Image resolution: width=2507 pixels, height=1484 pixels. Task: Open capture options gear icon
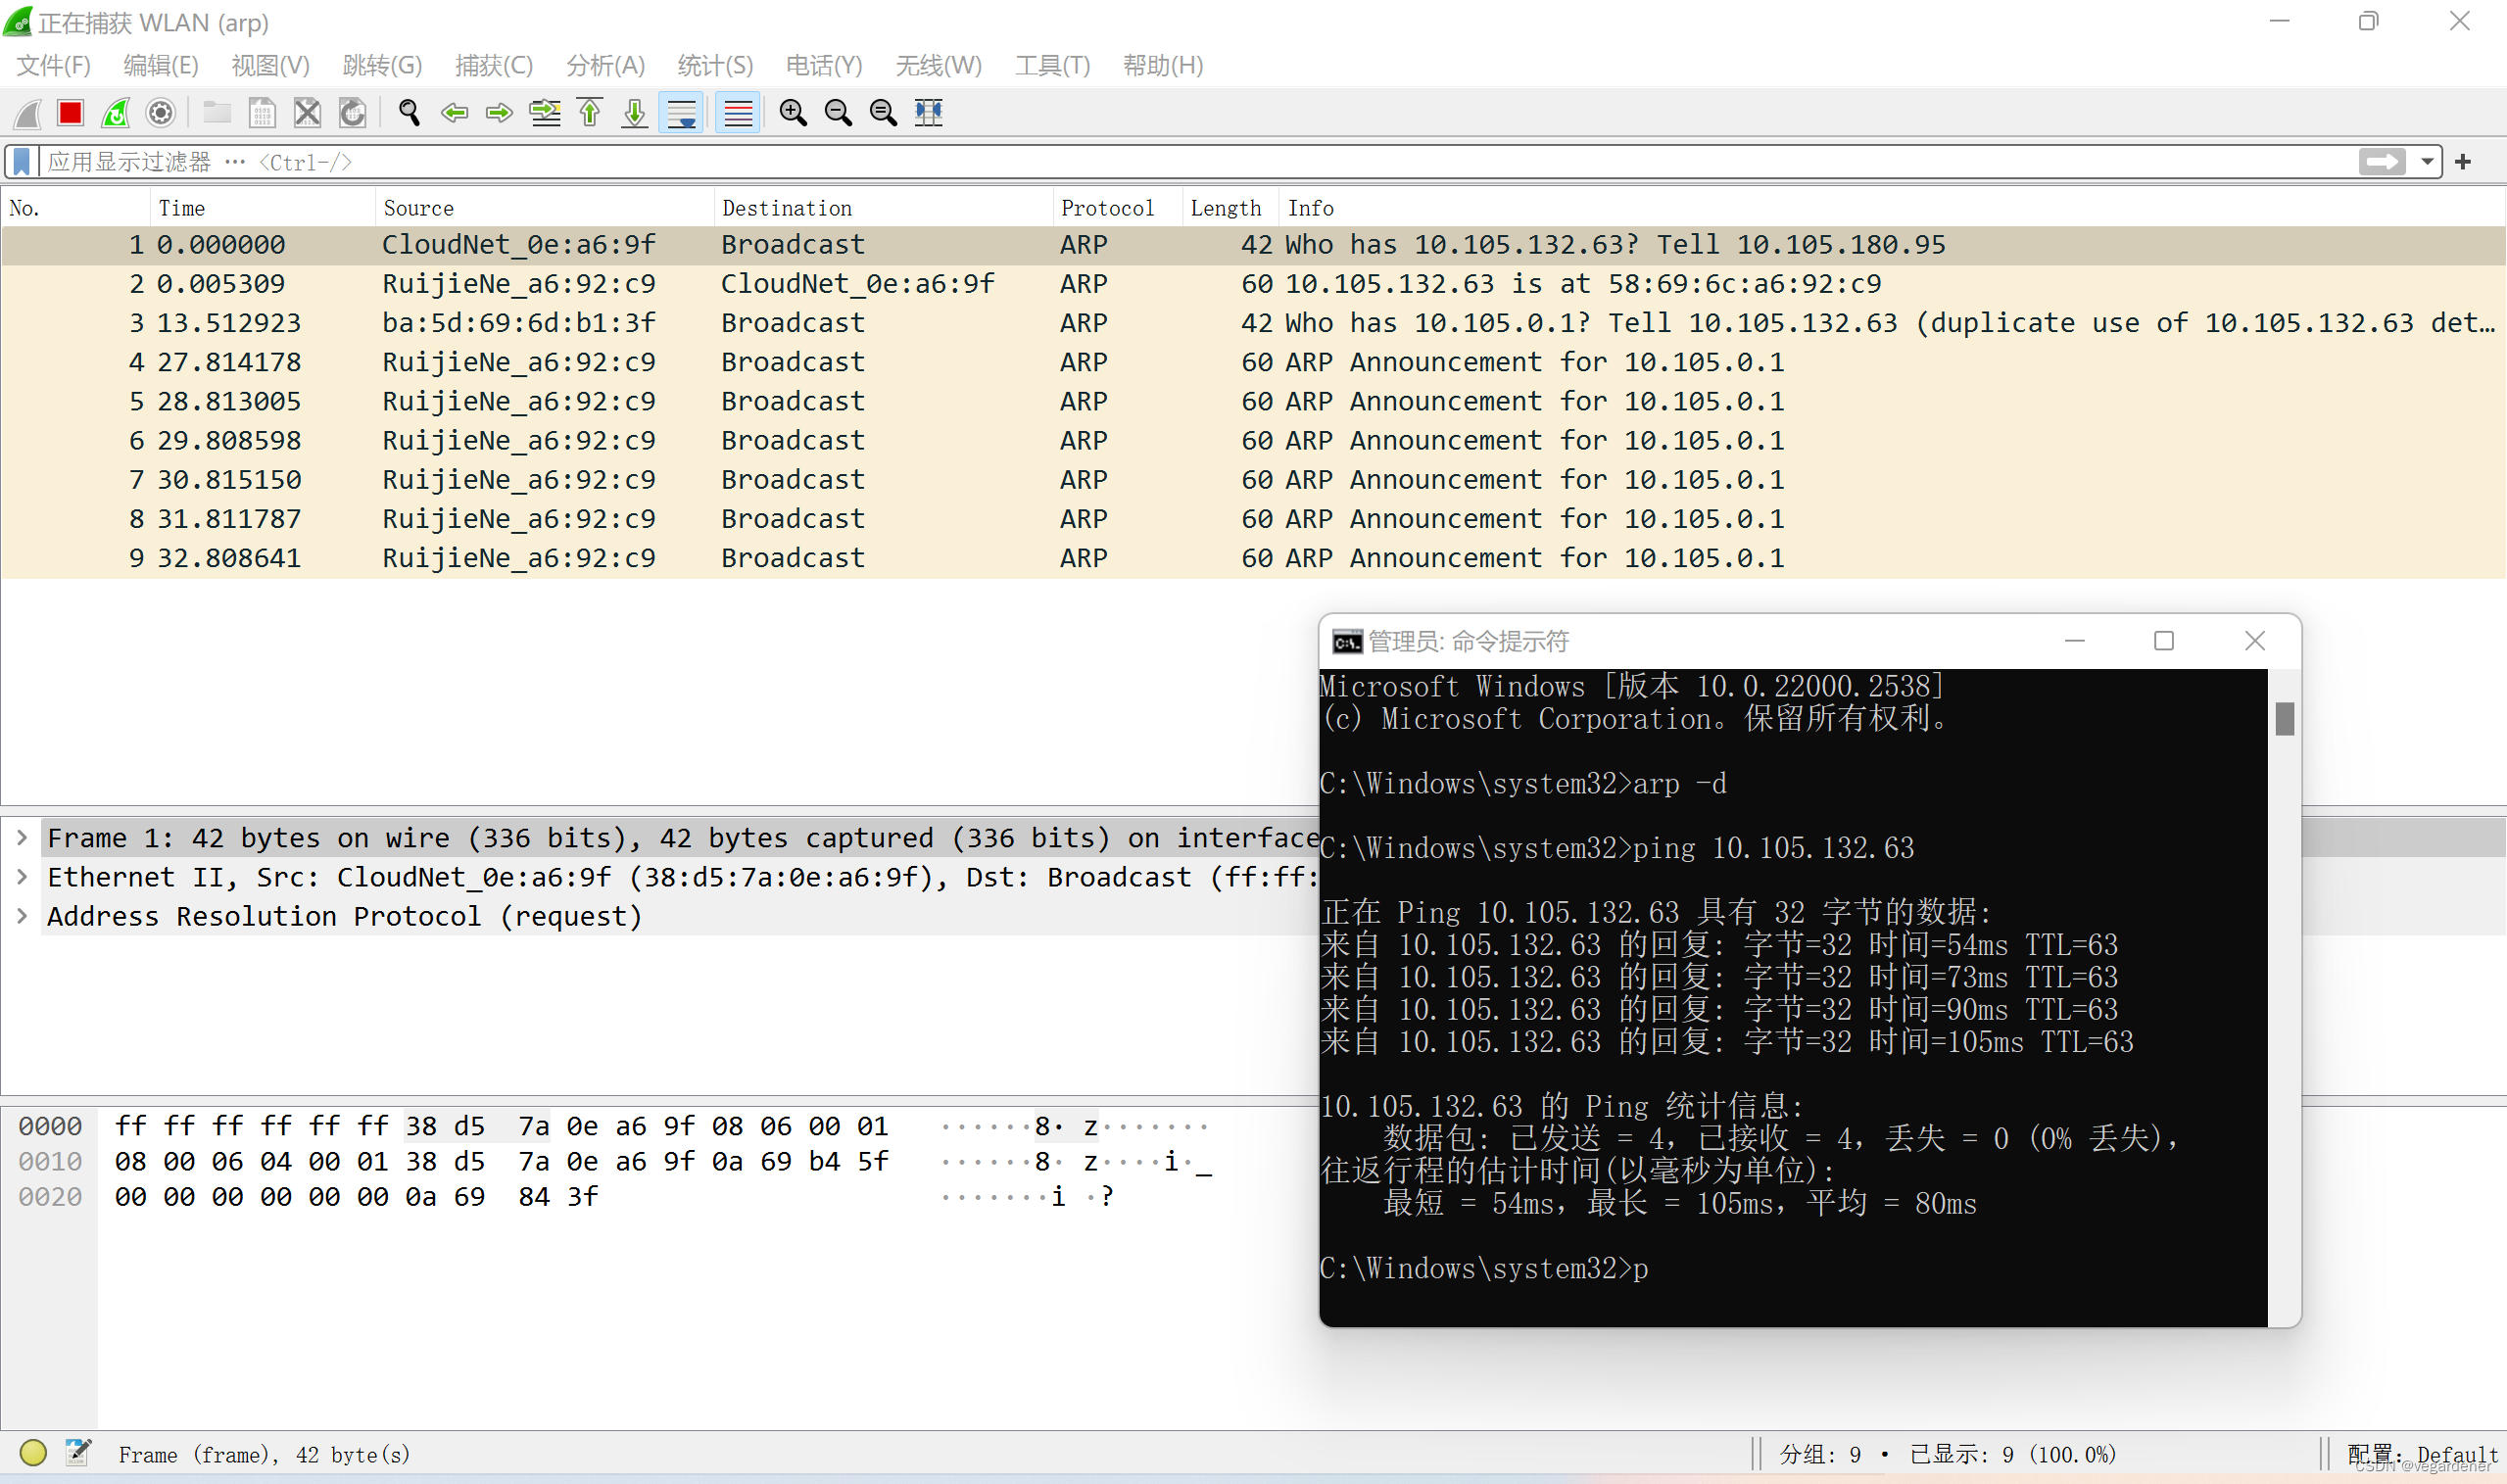point(161,113)
